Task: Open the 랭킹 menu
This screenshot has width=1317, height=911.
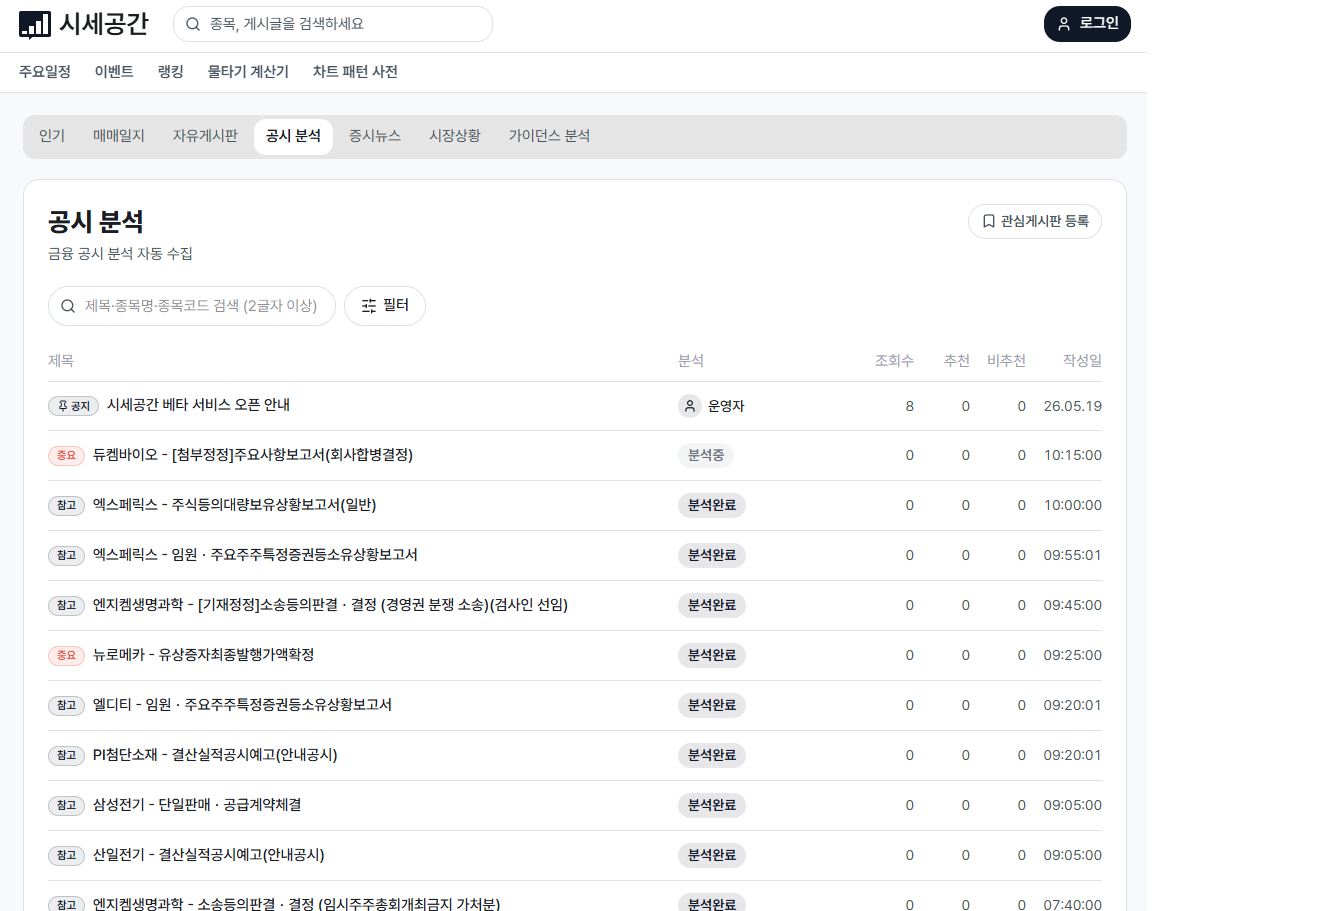Action: tap(171, 72)
